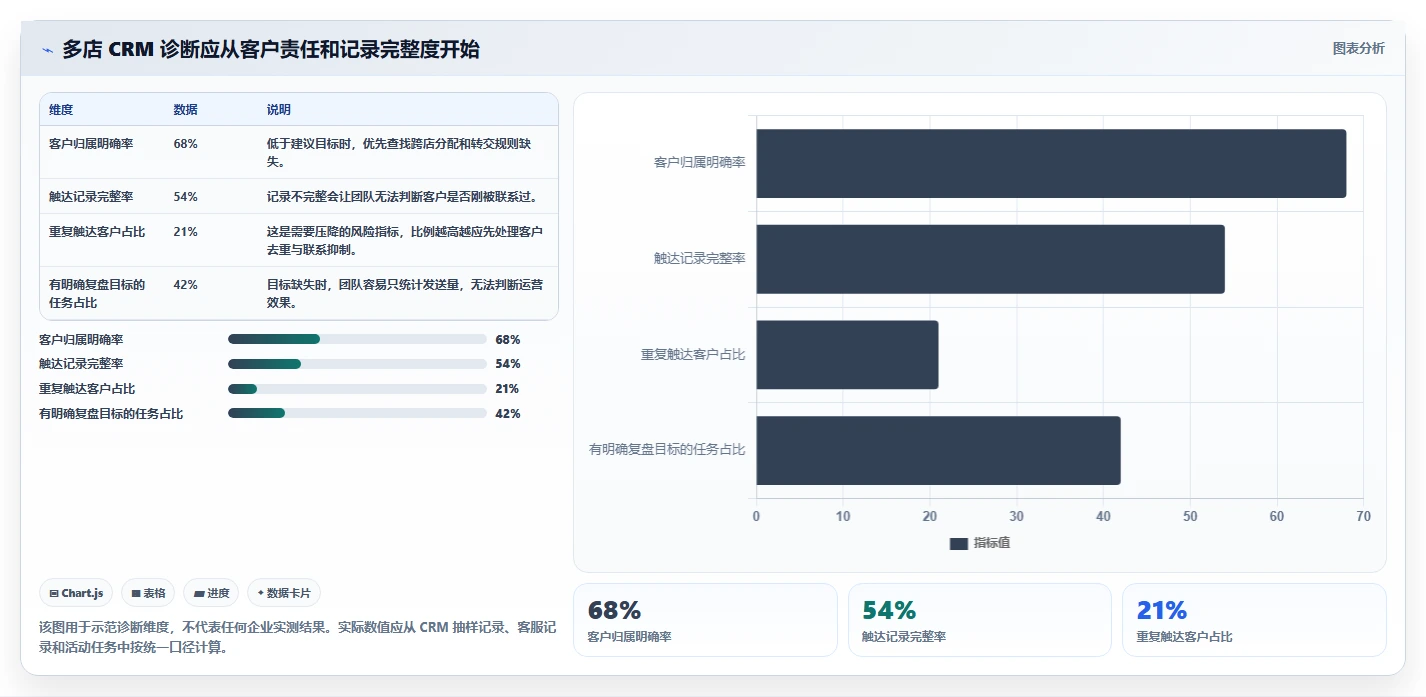Click the 进度 chip

click(x=211, y=593)
